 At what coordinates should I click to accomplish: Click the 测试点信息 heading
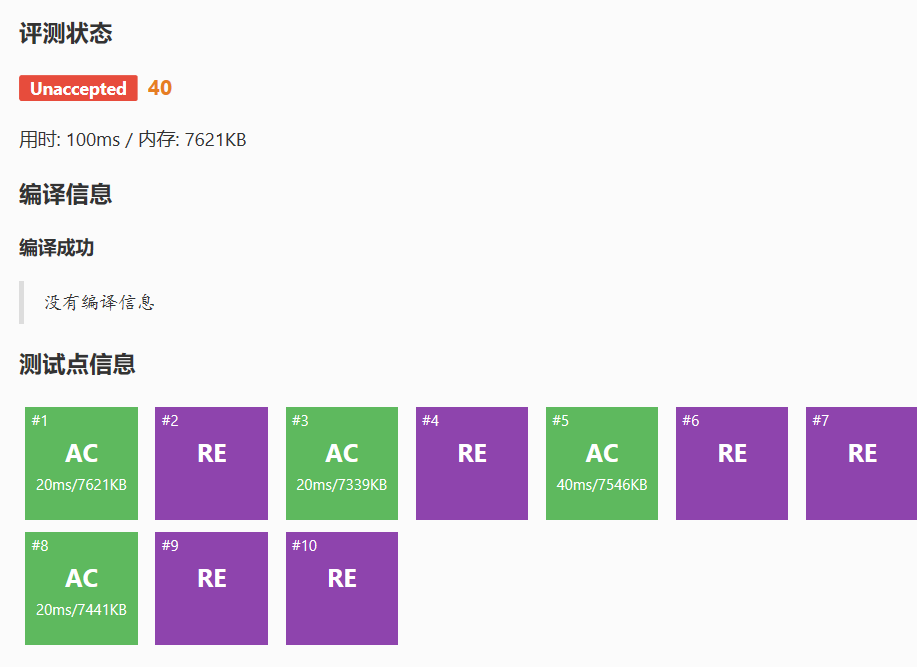pyautogui.click(x=77, y=364)
